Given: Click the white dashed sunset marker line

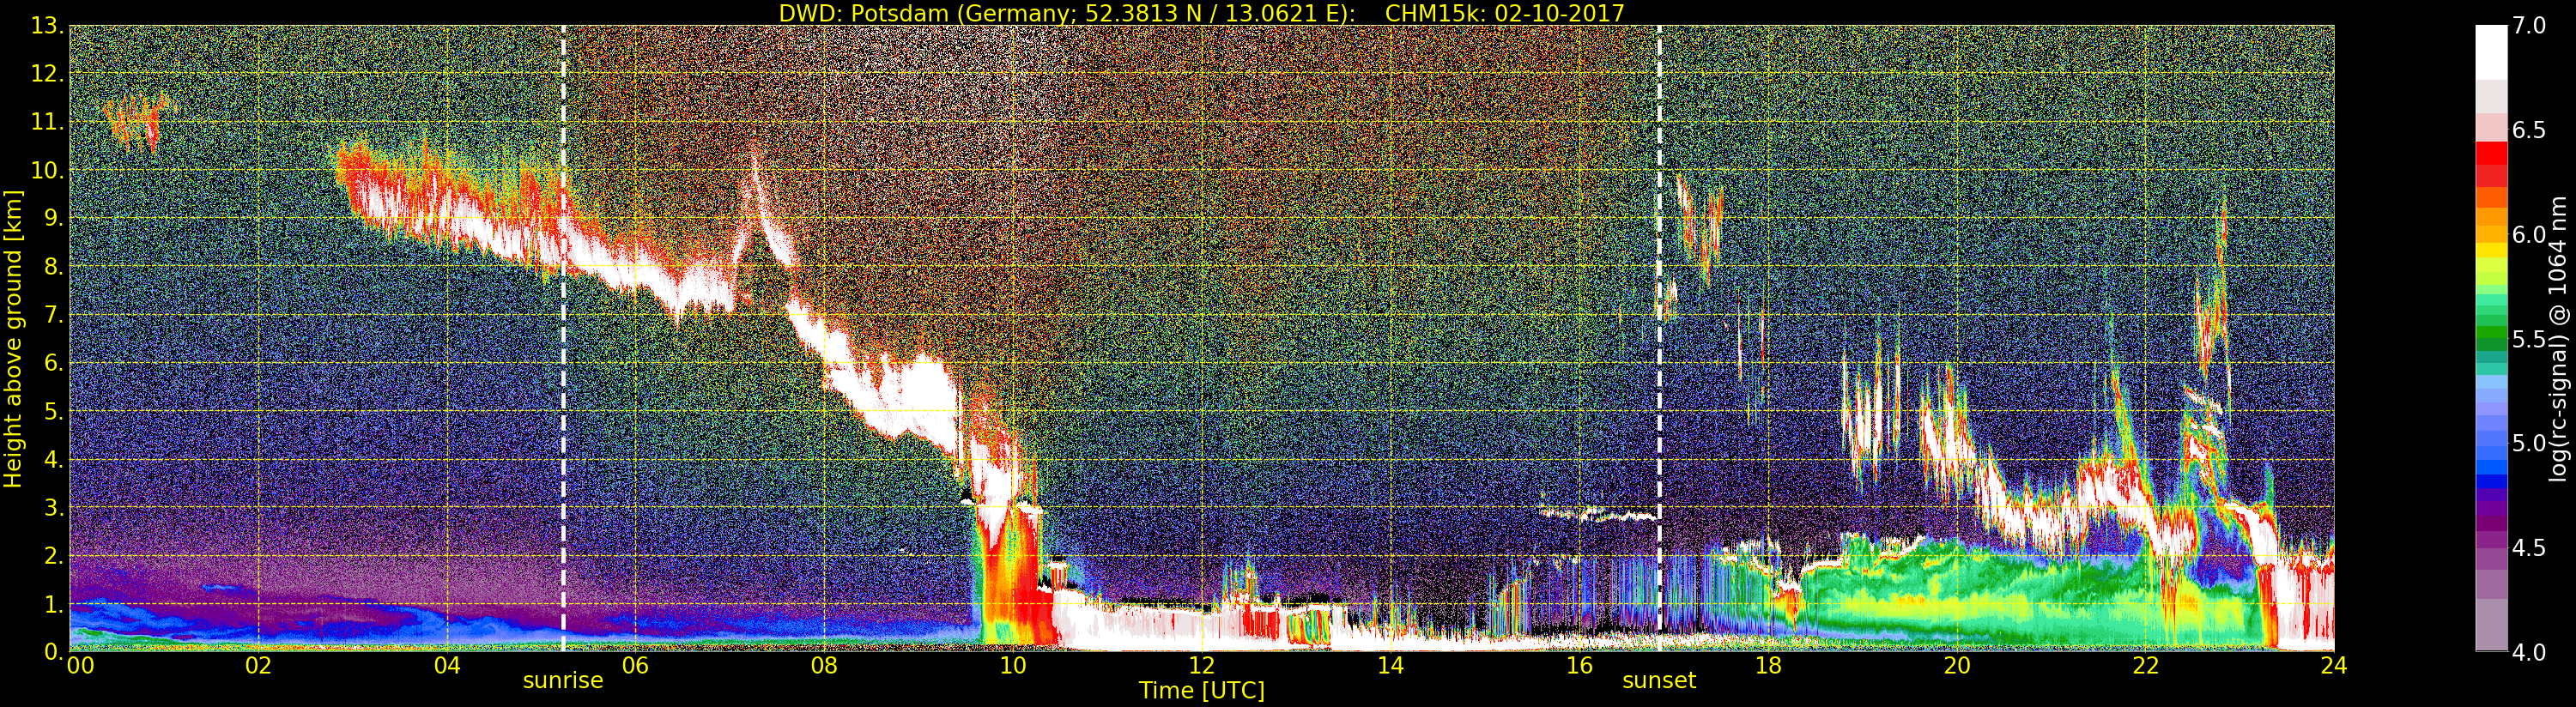Looking at the screenshot, I should tap(1659, 338).
